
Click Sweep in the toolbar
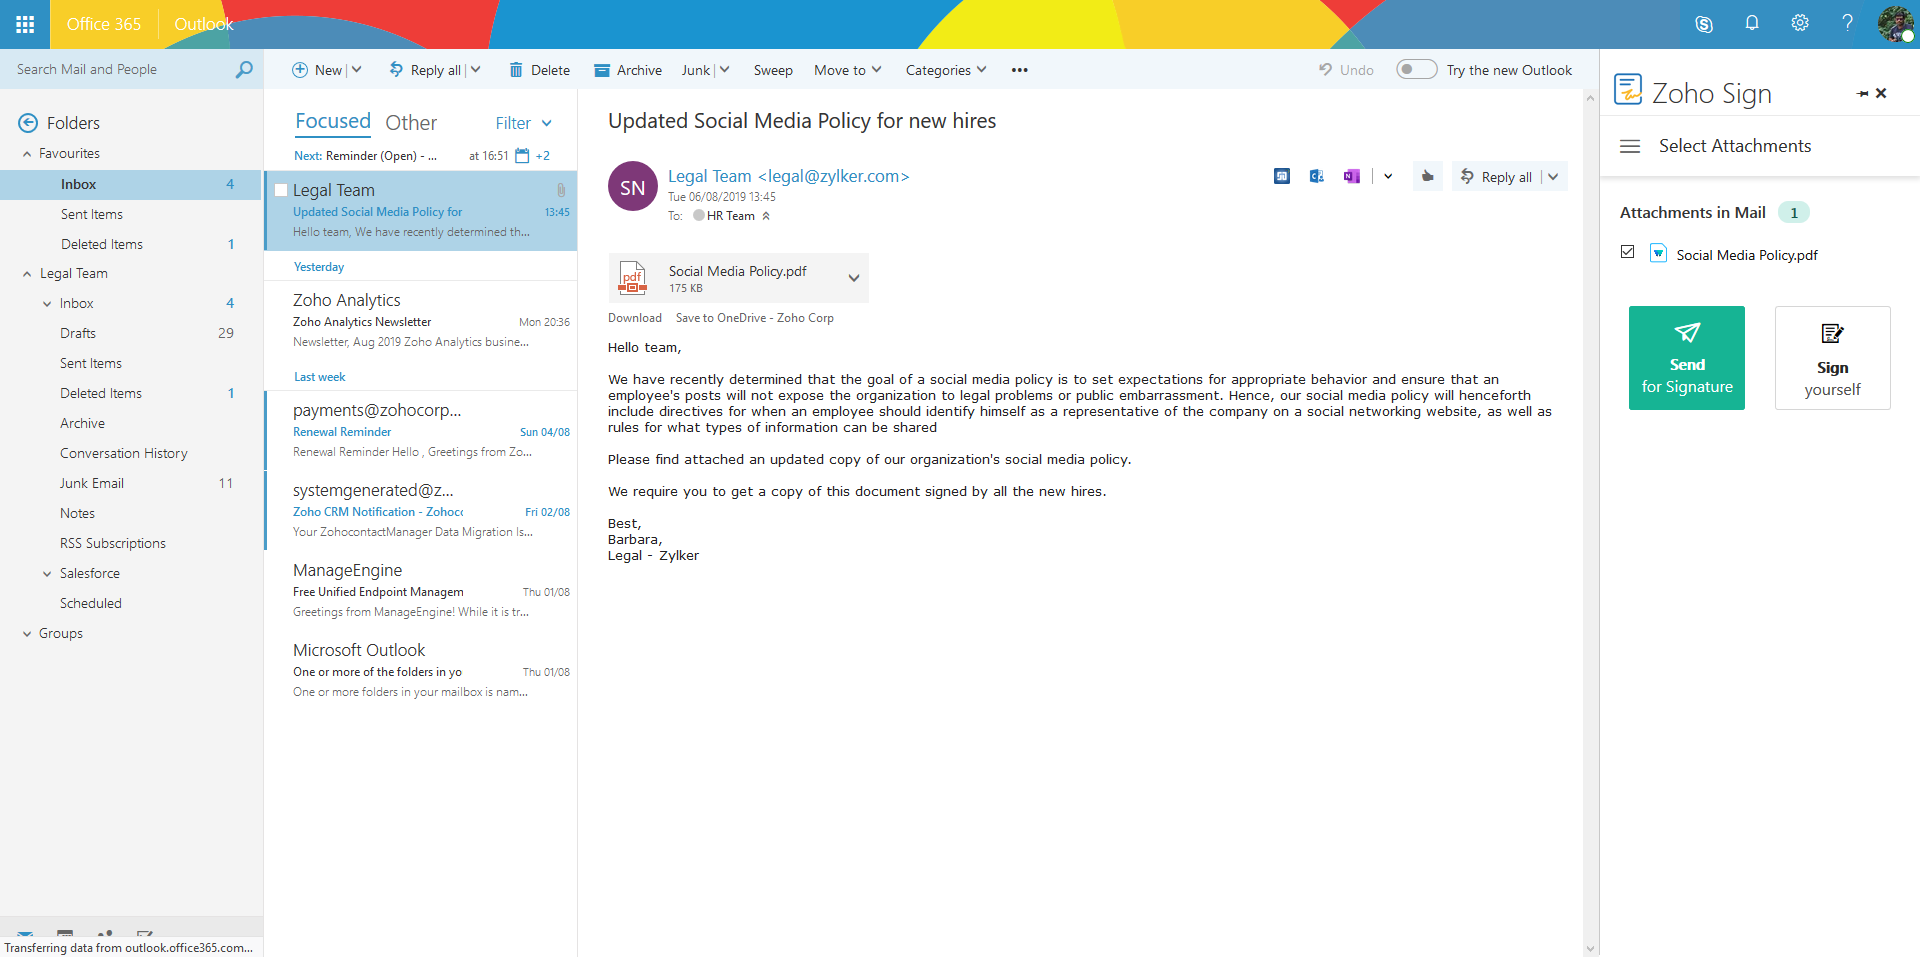coord(773,70)
